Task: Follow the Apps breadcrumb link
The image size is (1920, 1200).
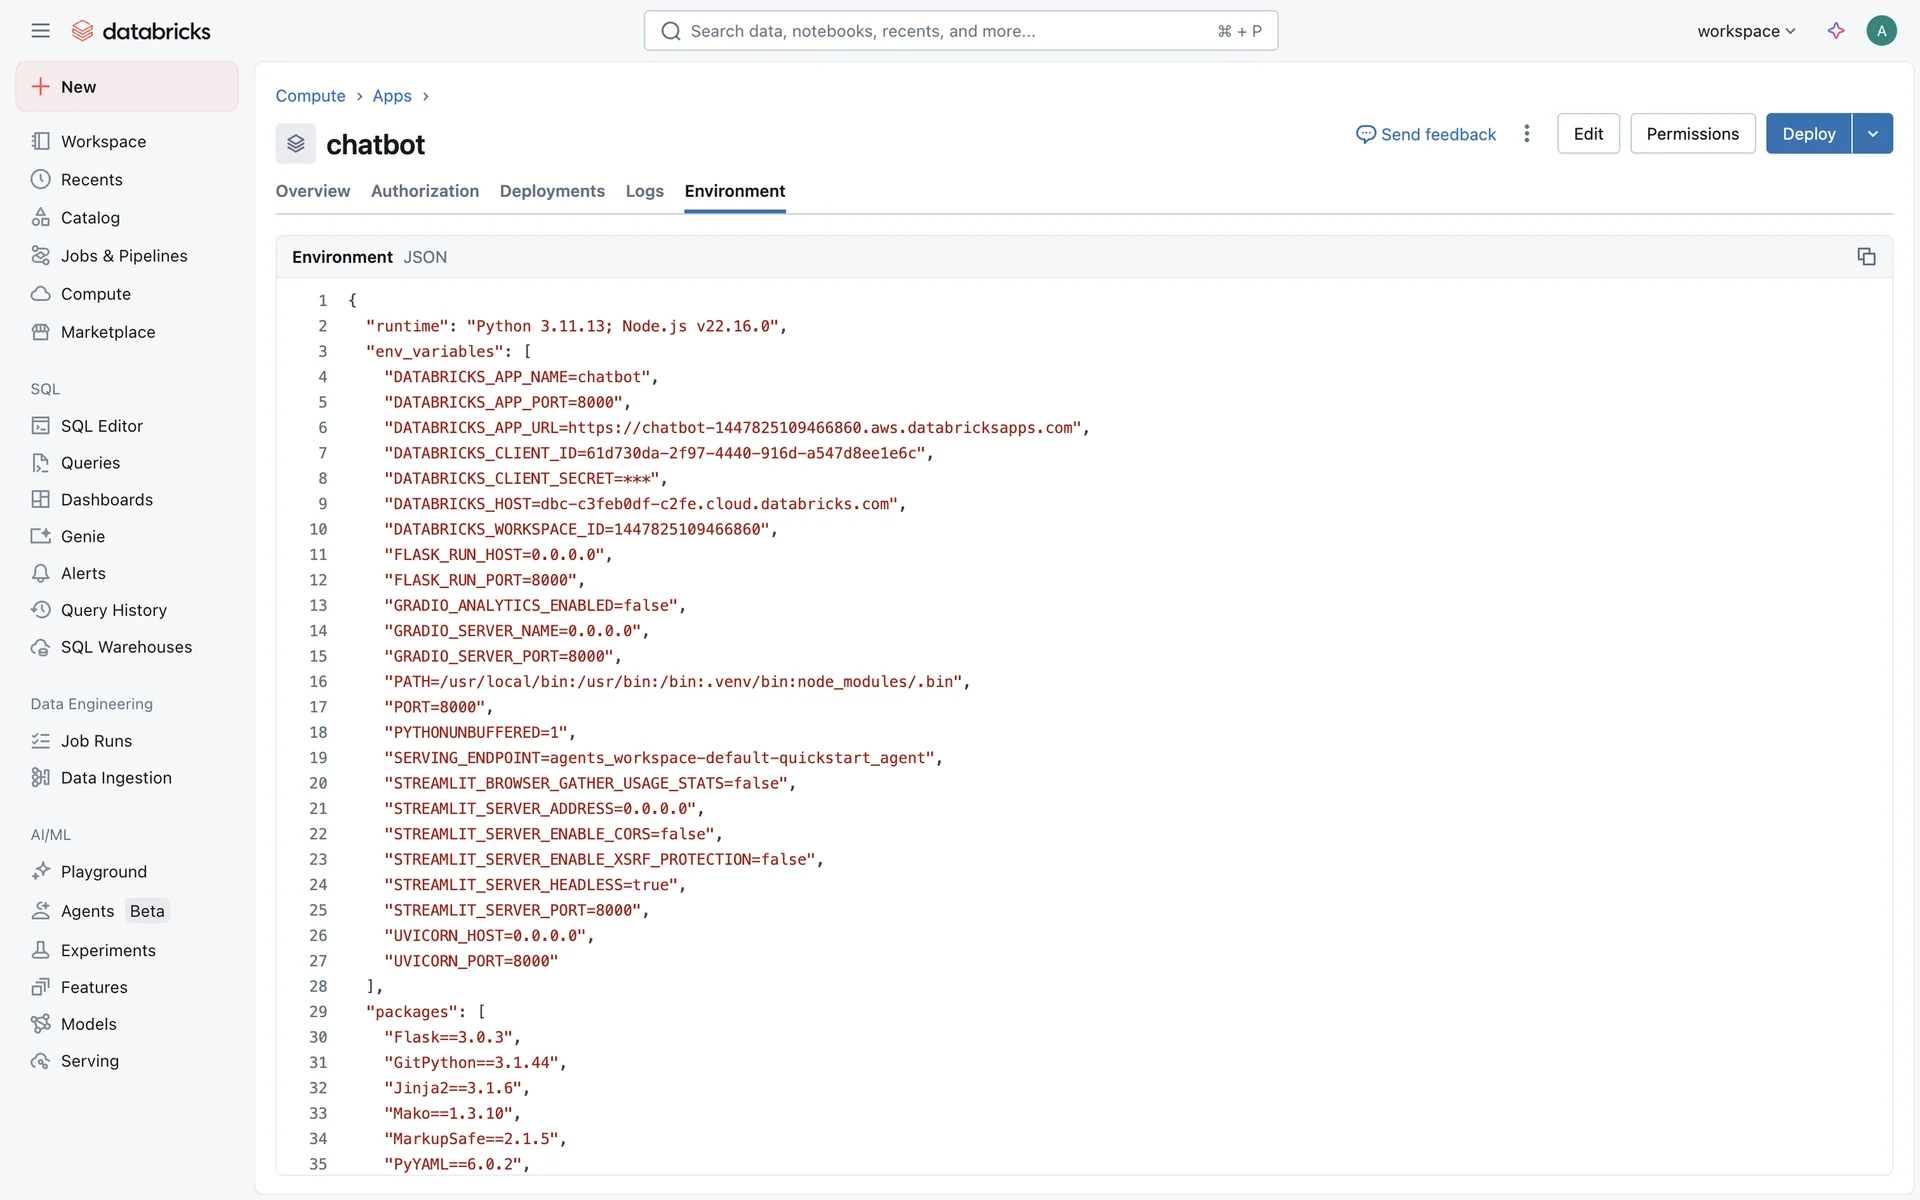Action: point(392,96)
